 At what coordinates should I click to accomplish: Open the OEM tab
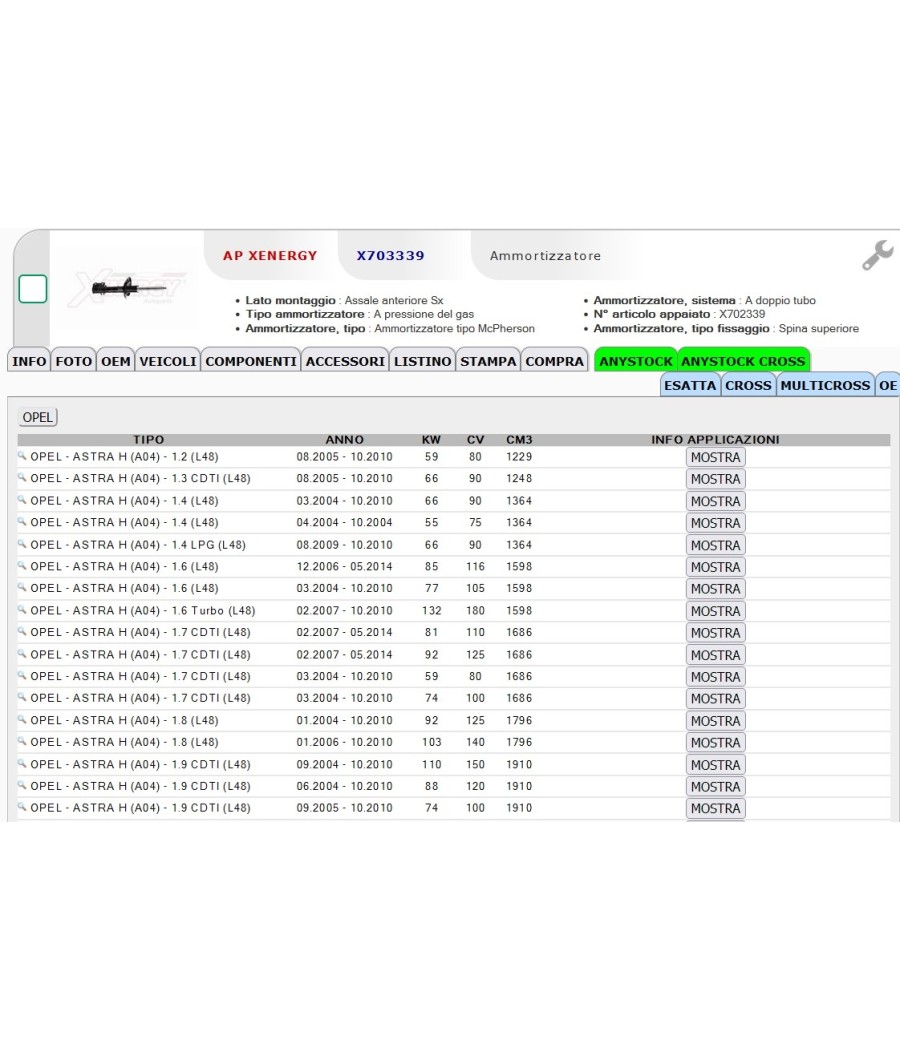pyautogui.click(x=116, y=361)
